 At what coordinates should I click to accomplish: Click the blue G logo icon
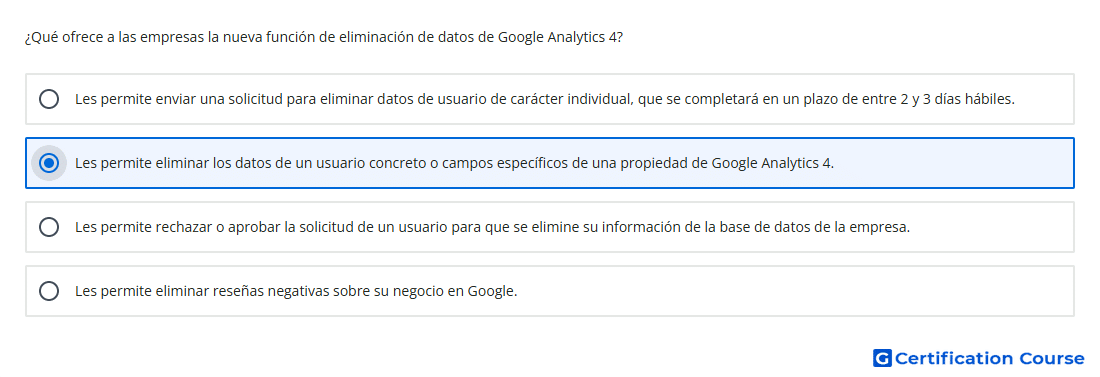(x=882, y=359)
